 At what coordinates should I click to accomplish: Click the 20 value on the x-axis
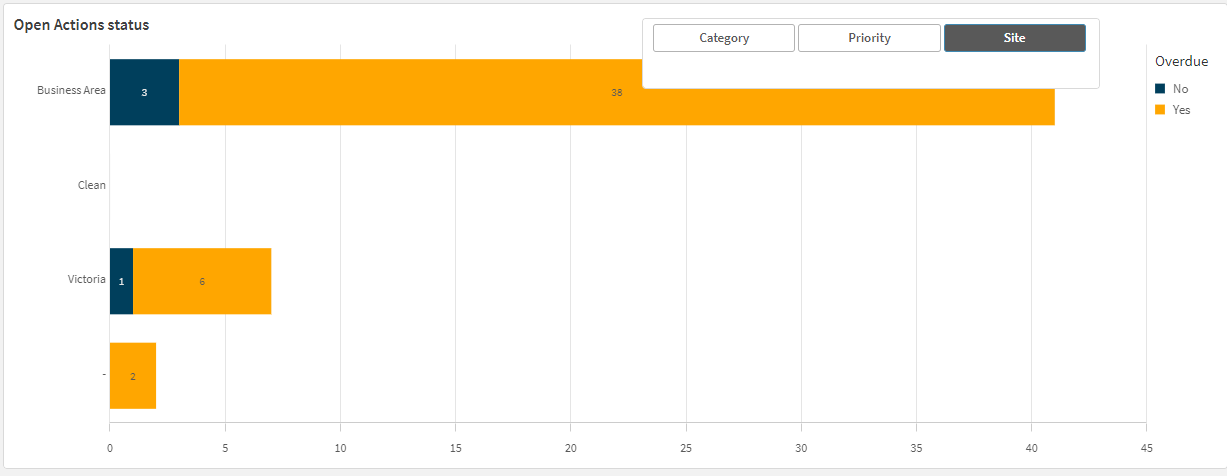tap(570, 448)
